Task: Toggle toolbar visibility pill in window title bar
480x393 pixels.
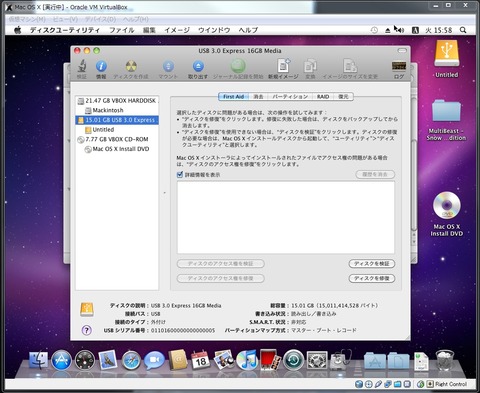Action: click(402, 51)
